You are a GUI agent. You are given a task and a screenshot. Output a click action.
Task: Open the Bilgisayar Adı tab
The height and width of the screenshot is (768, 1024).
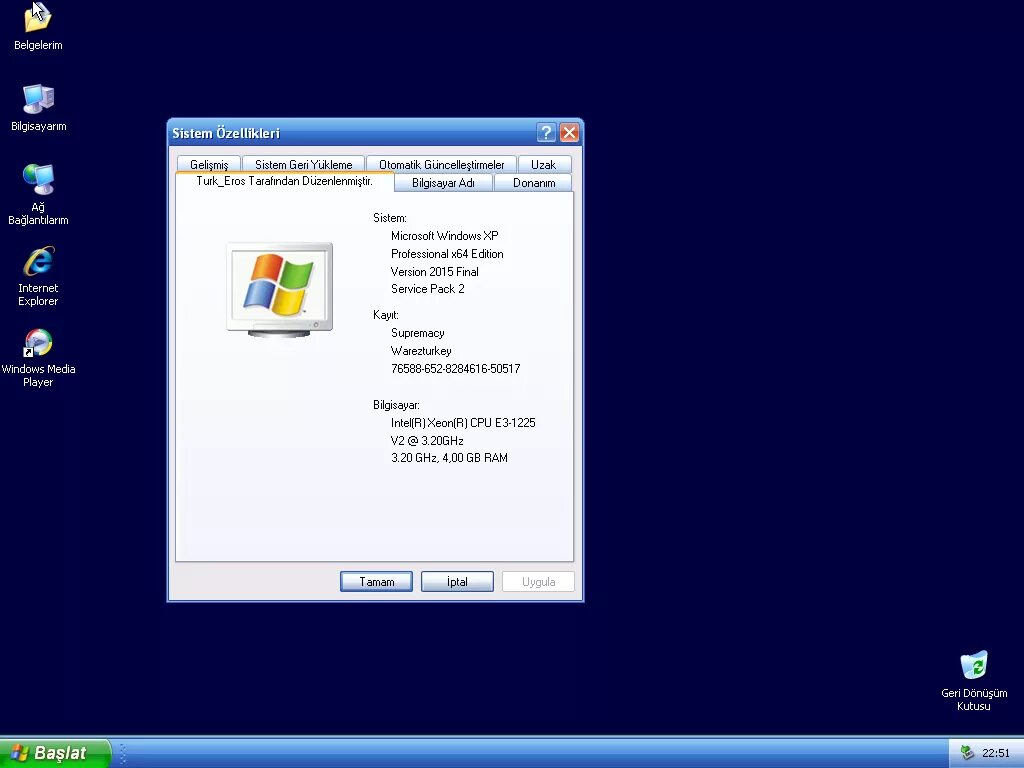[x=443, y=183]
